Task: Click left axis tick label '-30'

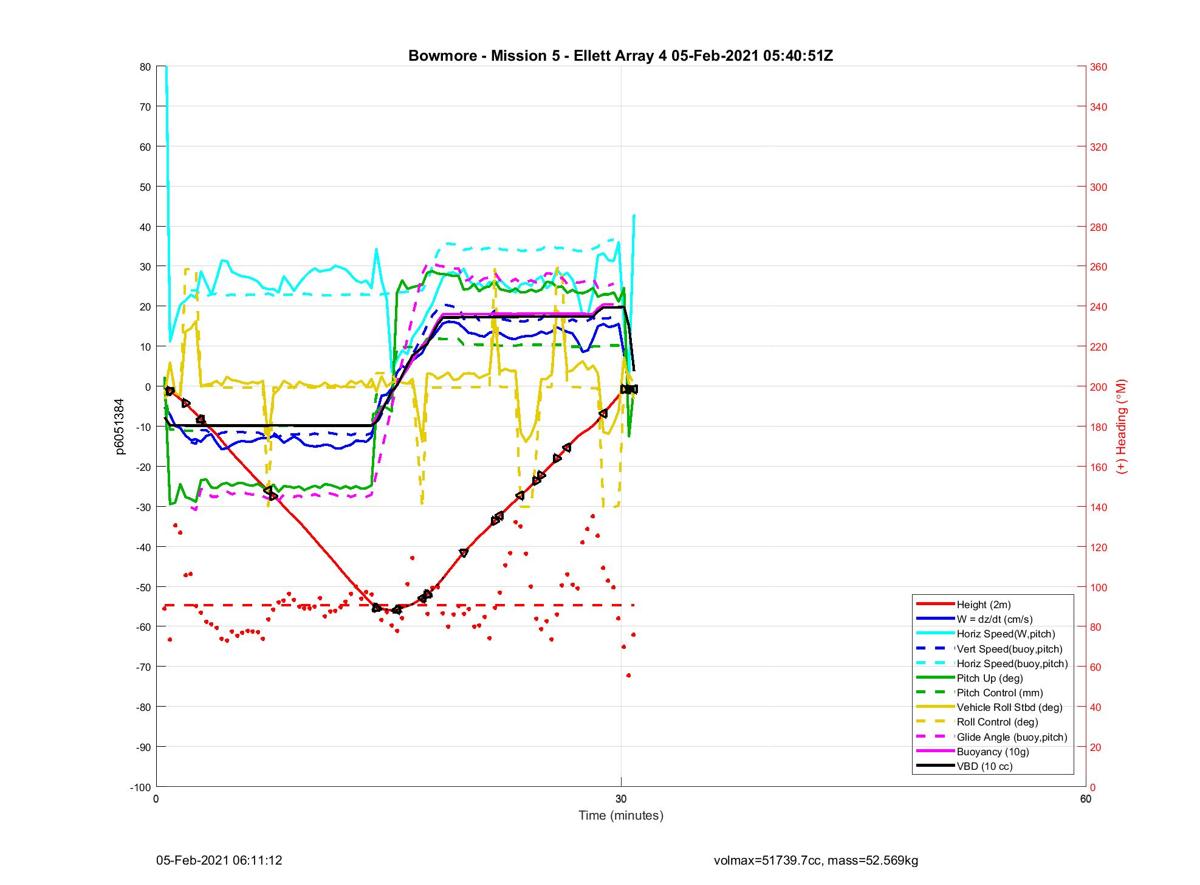Action: point(143,507)
